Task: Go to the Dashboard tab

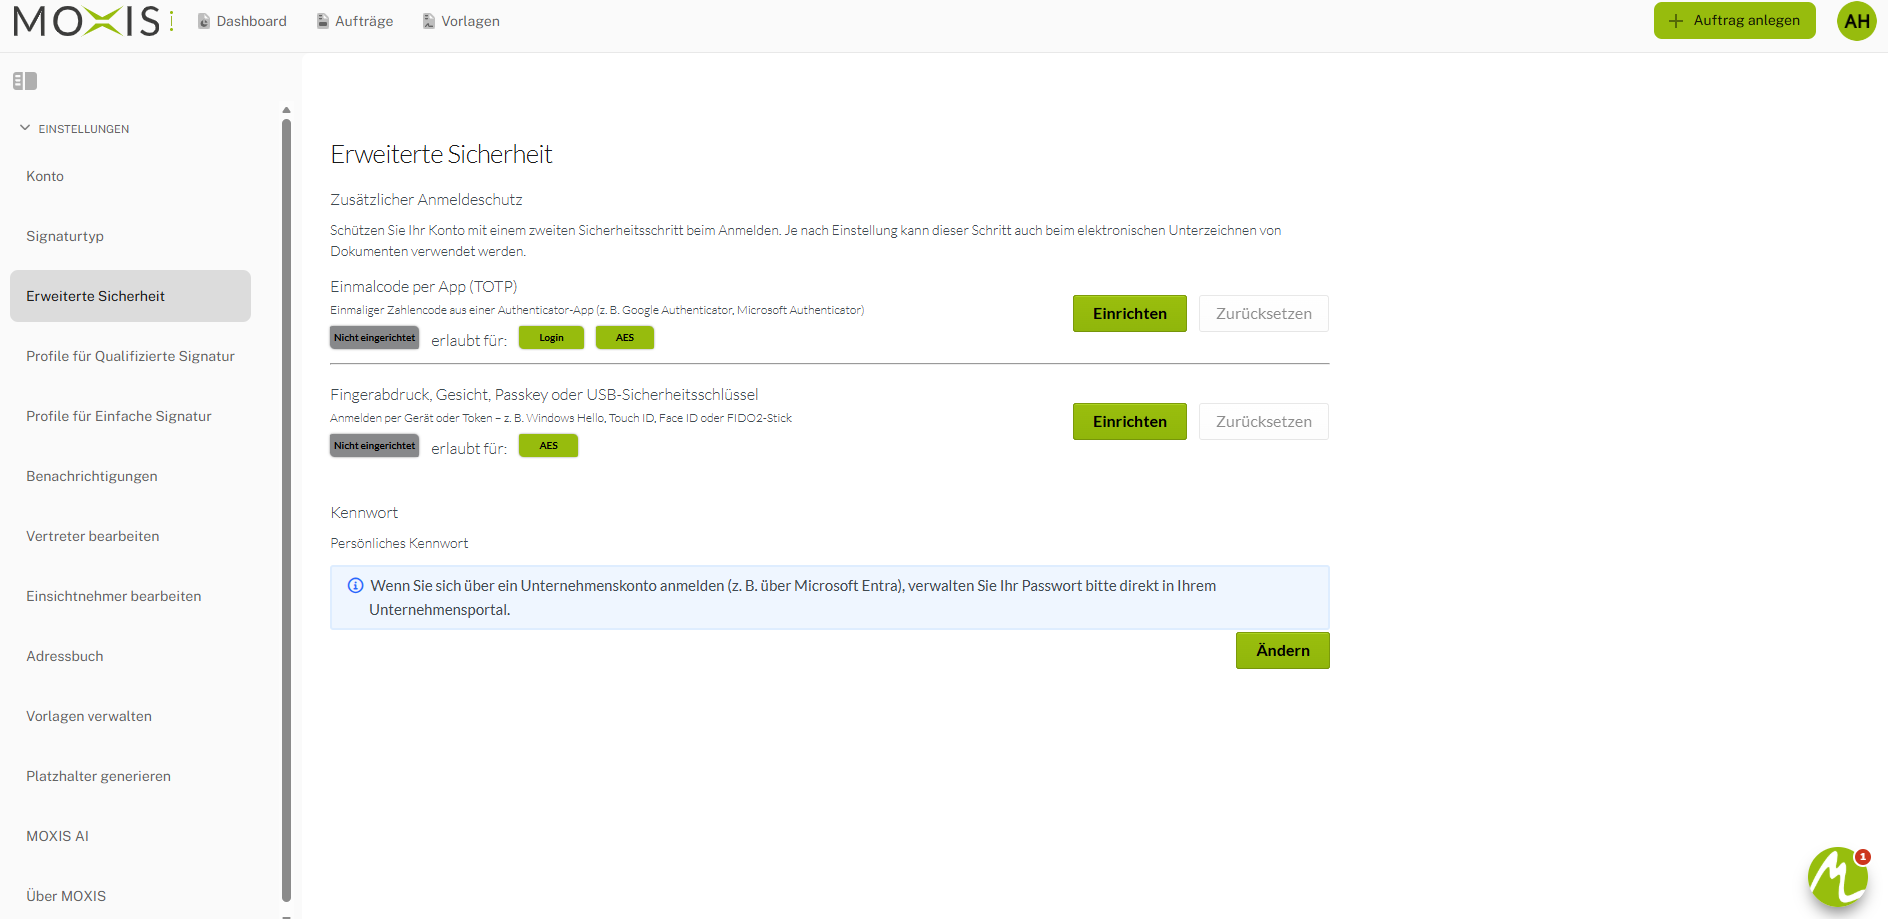Action: [x=242, y=21]
